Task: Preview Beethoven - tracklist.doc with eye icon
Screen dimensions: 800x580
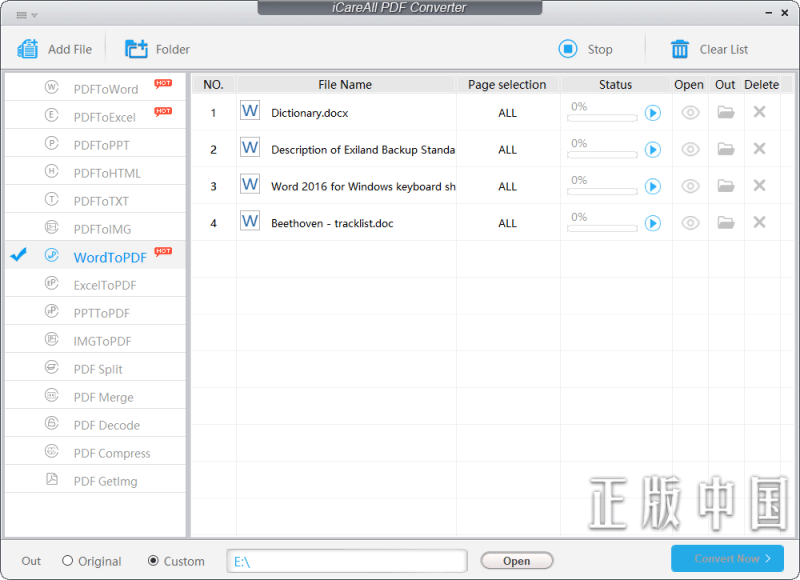Action: tap(690, 222)
